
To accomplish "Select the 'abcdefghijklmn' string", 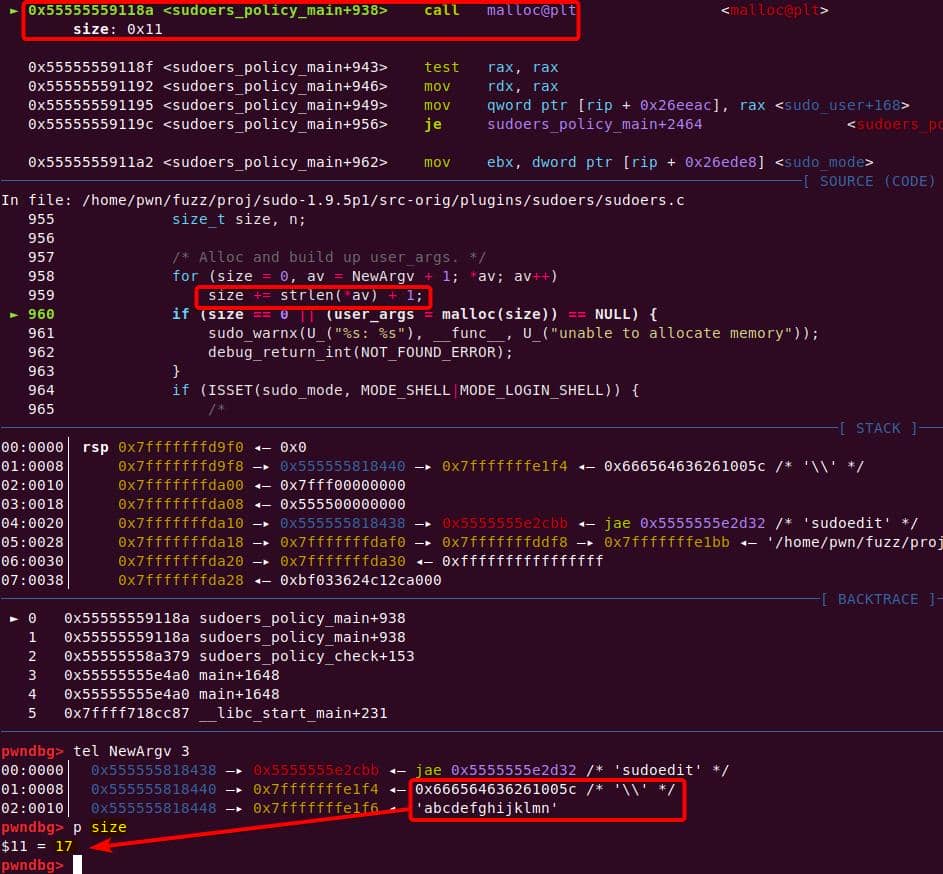I will click(x=486, y=808).
